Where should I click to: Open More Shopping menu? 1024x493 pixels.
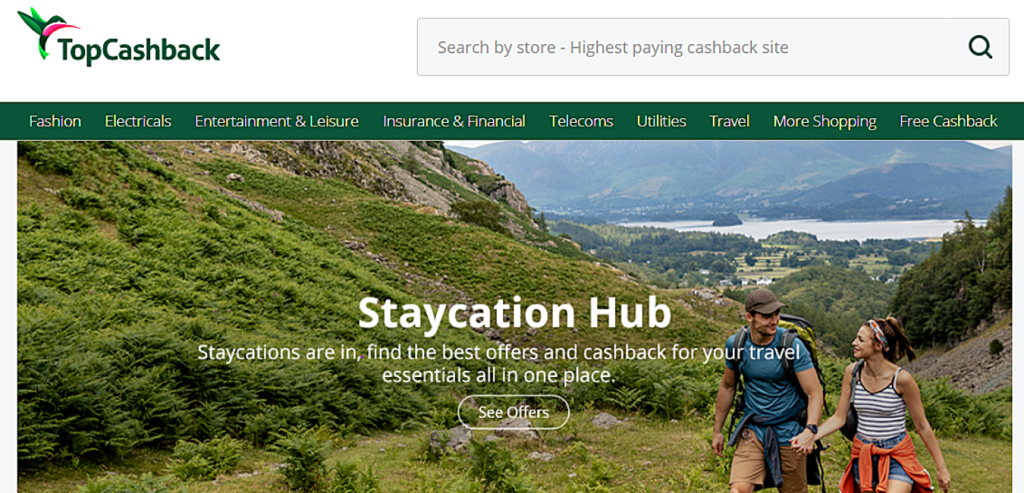pyautogui.click(x=825, y=121)
